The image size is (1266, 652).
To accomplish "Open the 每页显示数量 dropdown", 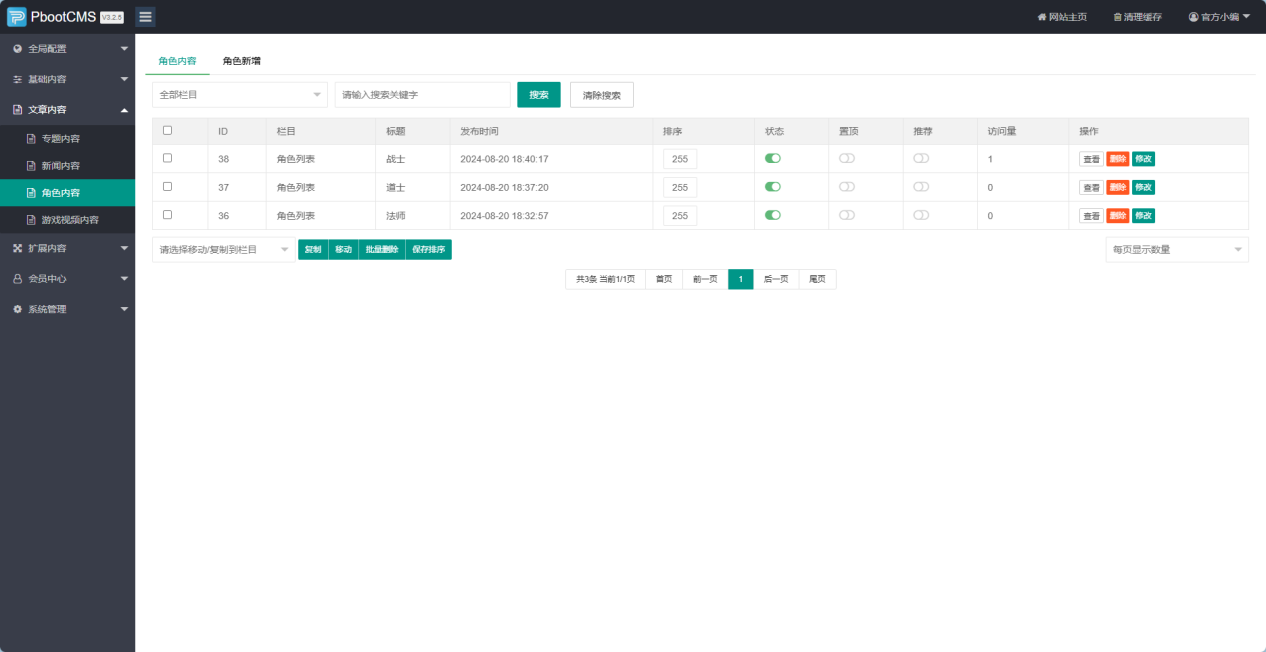I will tap(1177, 249).
